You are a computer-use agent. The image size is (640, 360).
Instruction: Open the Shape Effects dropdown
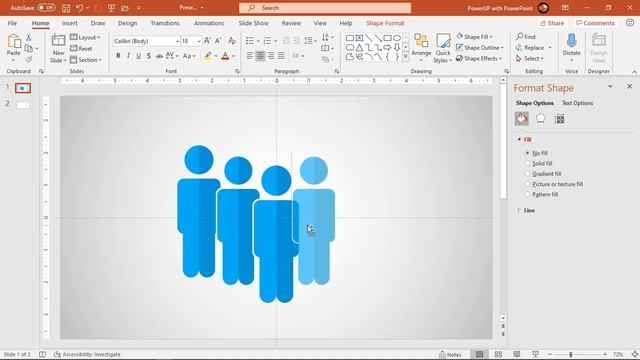479,58
